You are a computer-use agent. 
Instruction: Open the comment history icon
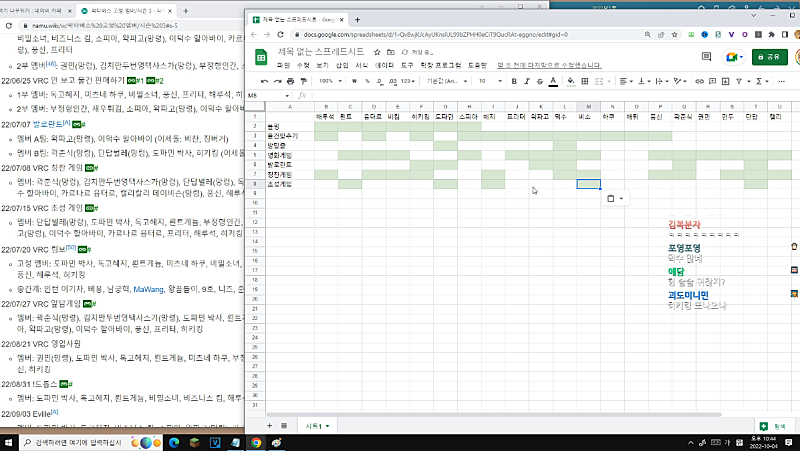coord(707,57)
